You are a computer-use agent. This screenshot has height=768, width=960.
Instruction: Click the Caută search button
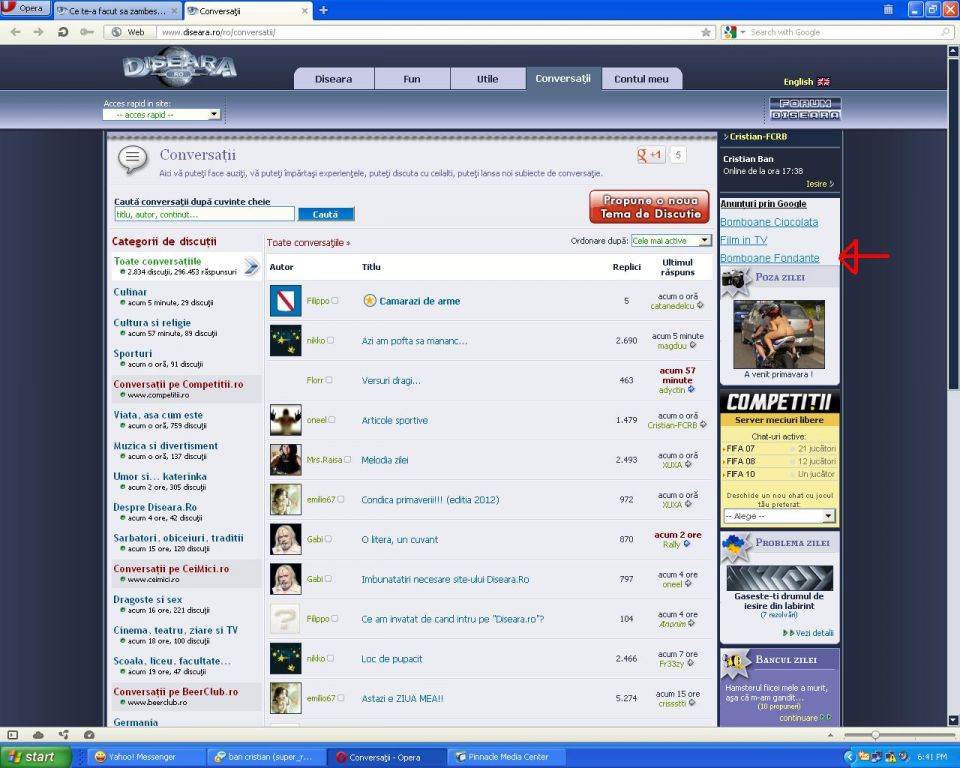click(x=326, y=214)
